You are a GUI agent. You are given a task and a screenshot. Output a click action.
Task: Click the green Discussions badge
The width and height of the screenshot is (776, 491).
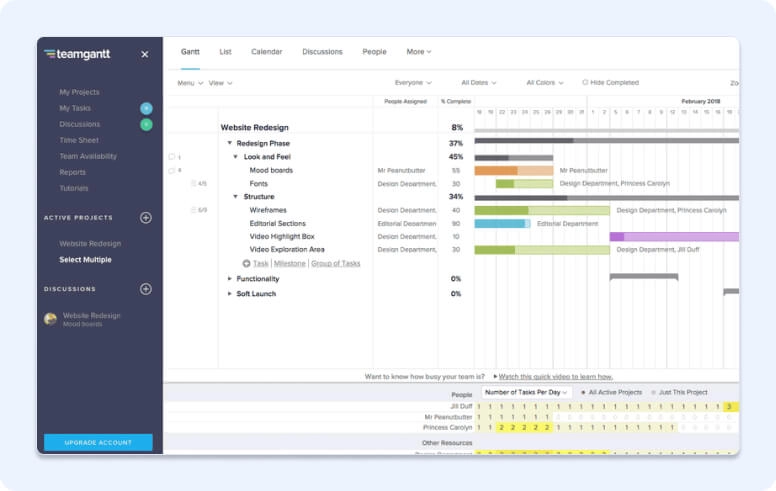[x=146, y=125]
